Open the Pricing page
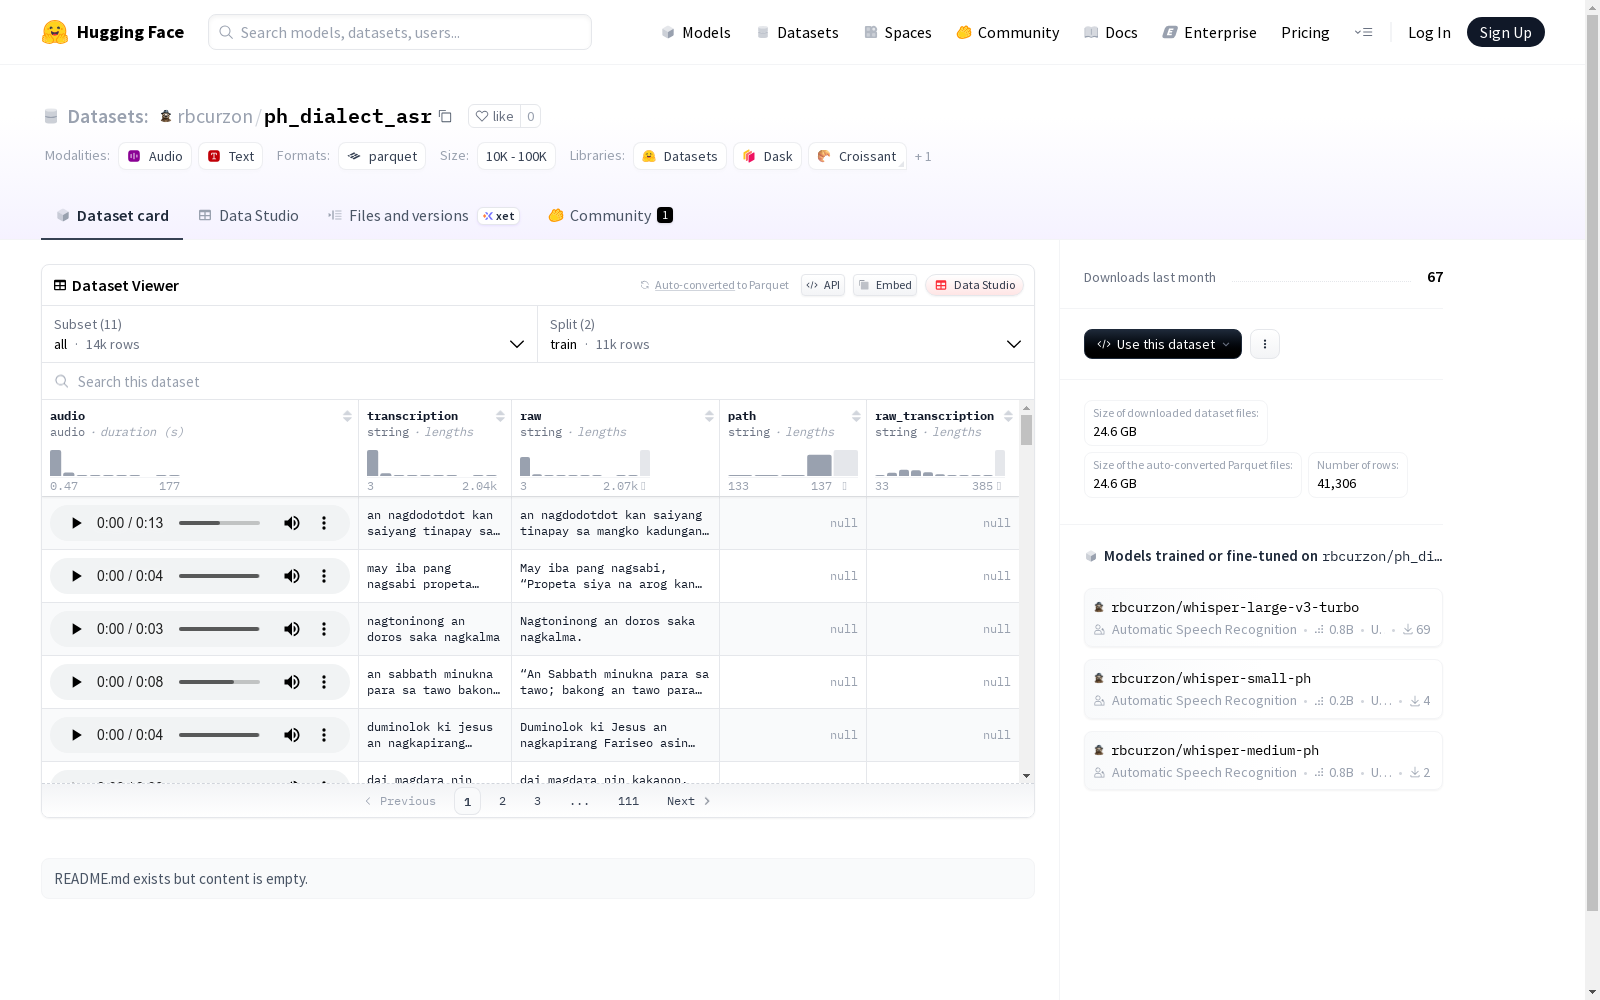Image resolution: width=1600 pixels, height=1000 pixels. click(1305, 32)
